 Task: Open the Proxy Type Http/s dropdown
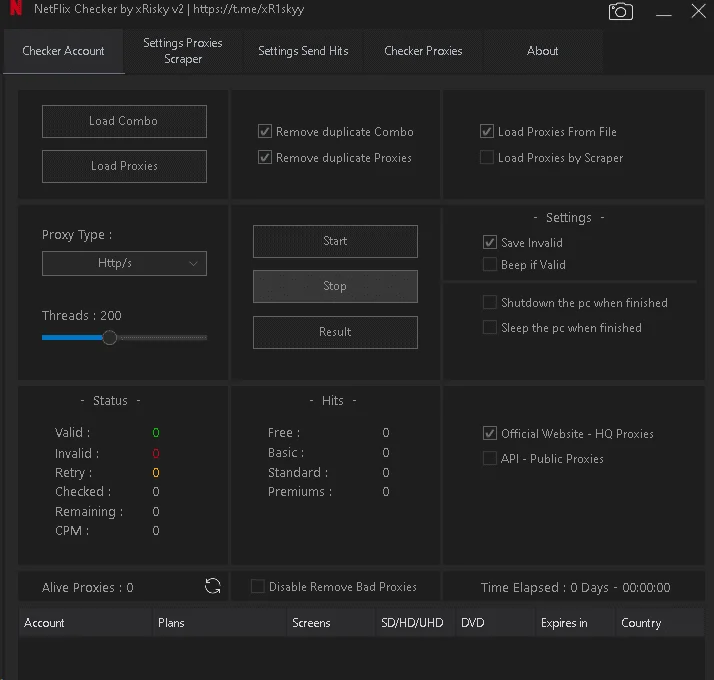coord(124,263)
